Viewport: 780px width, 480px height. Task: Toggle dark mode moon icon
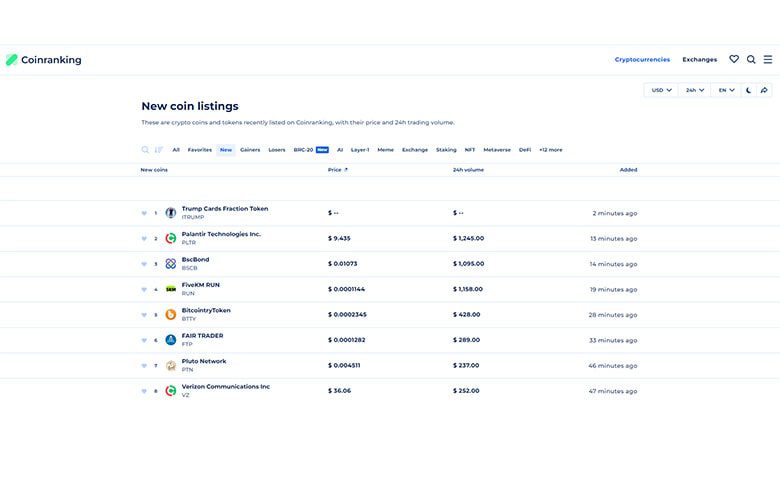(x=749, y=90)
